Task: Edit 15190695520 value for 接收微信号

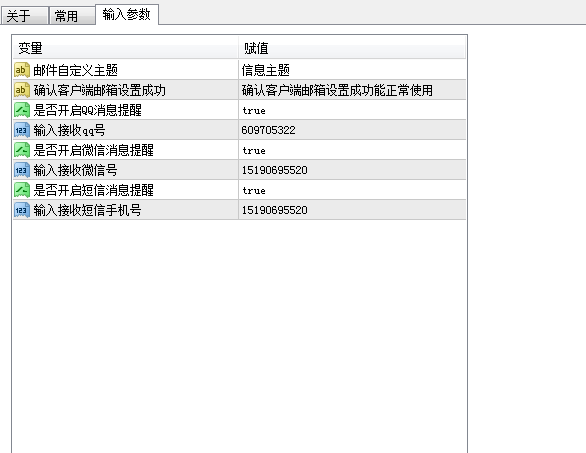Action: (x=352, y=170)
